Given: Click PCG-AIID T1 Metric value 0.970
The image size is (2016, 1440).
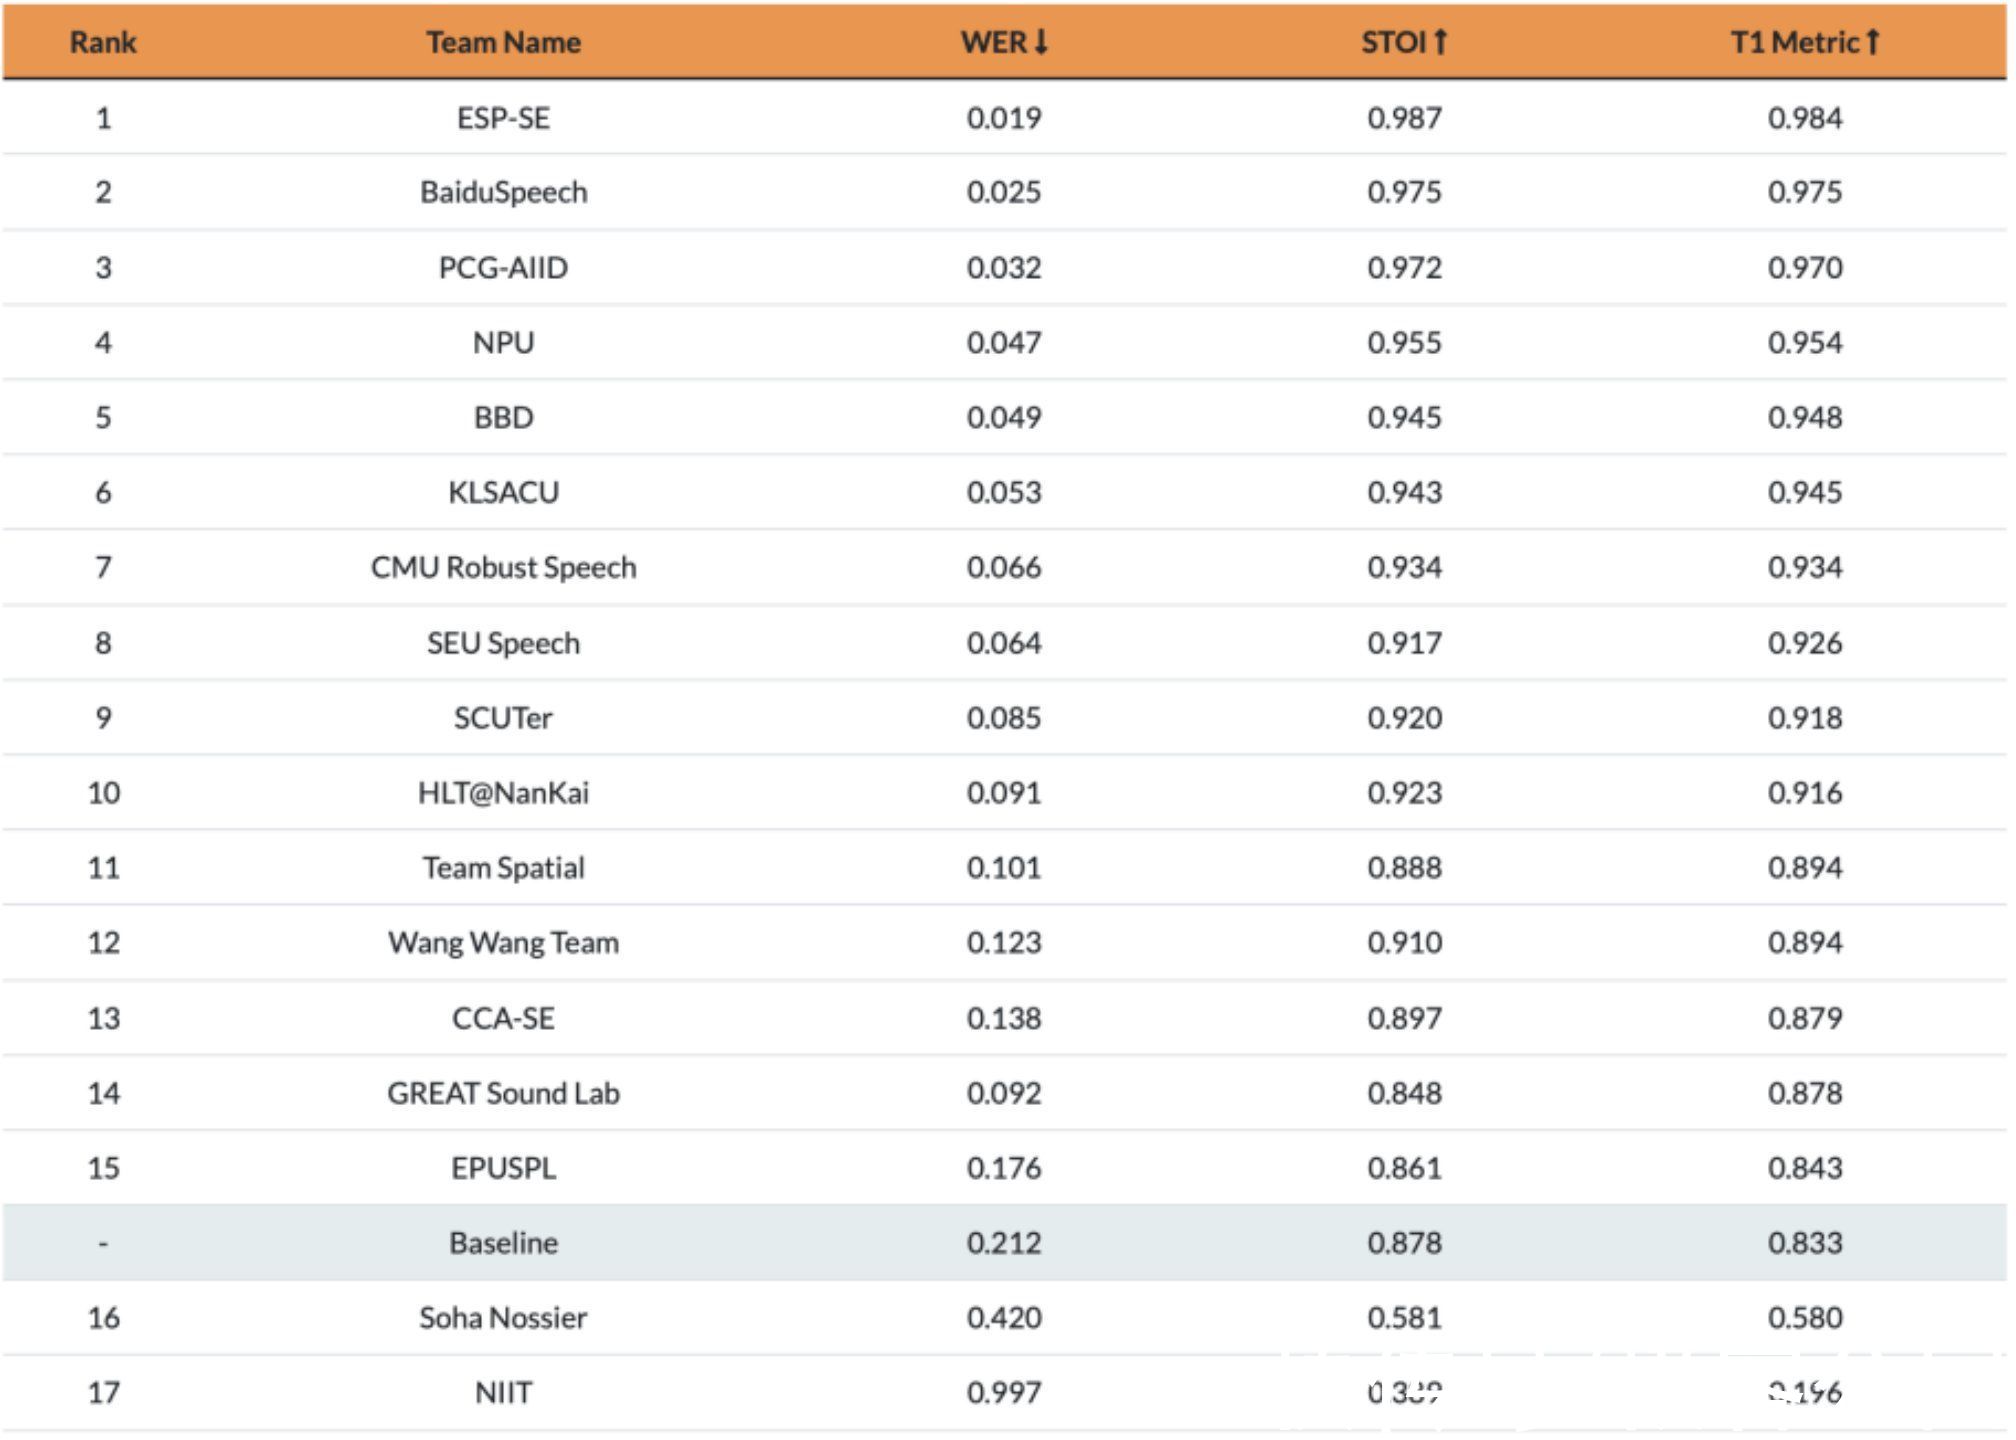Looking at the screenshot, I should click(x=1805, y=268).
